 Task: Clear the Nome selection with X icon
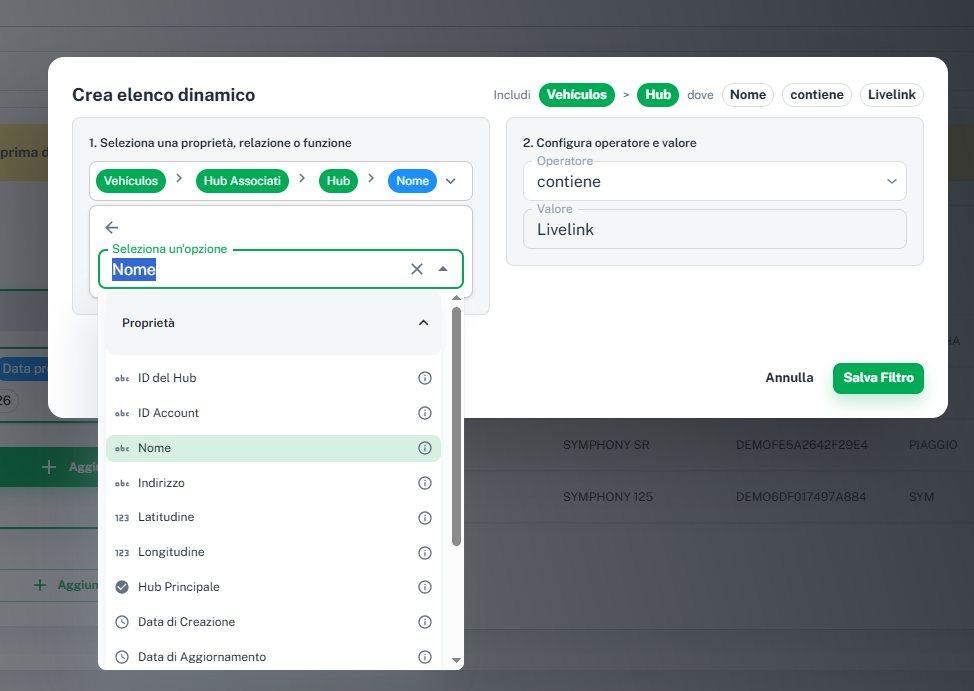[417, 269]
